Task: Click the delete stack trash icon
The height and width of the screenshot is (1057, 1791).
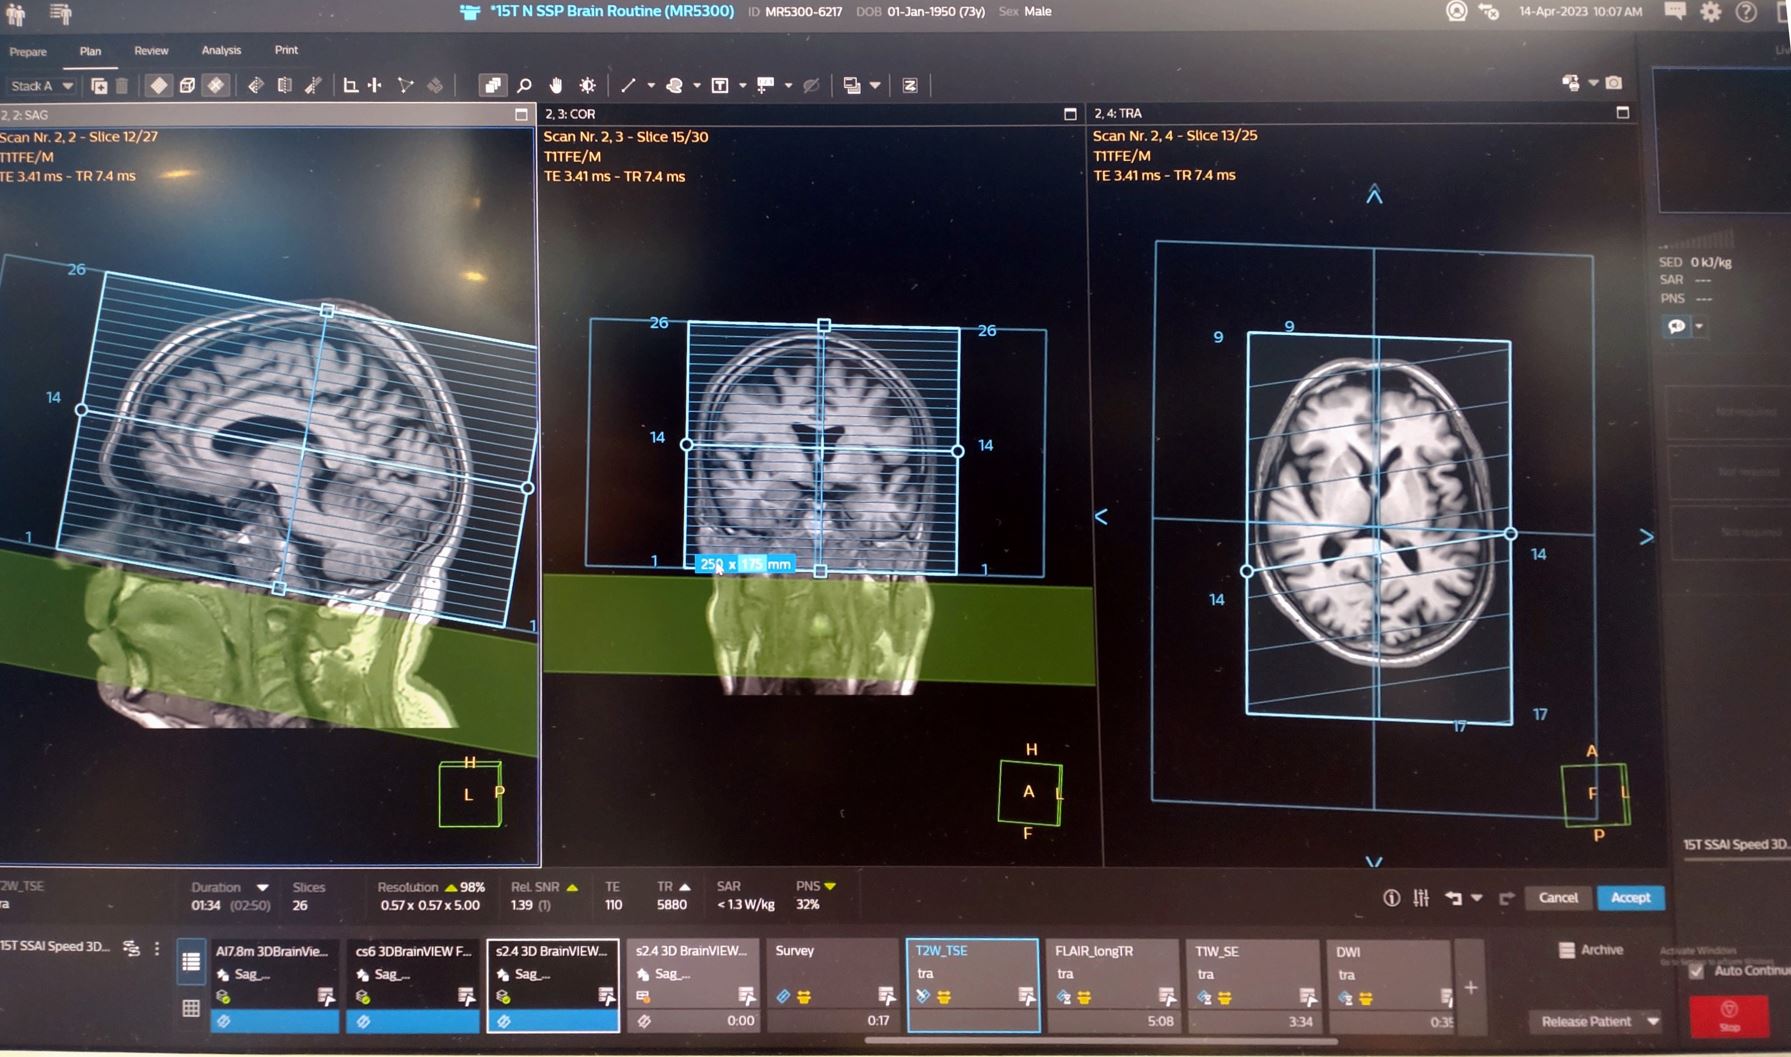Action: pyautogui.click(x=122, y=86)
